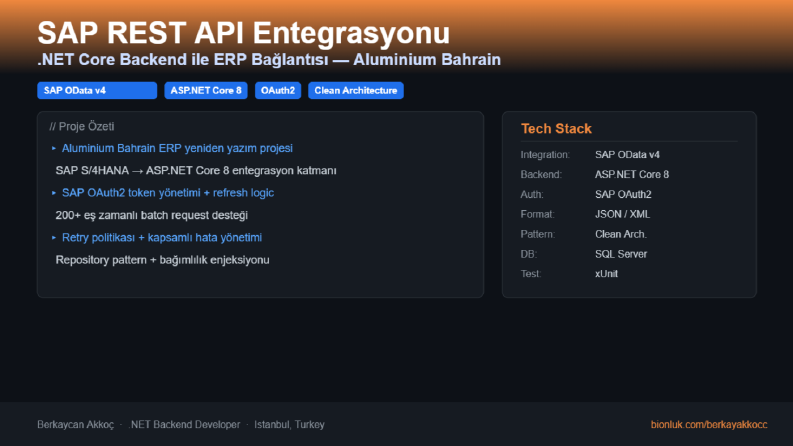Click the DB: label
This screenshot has height=446, width=793.
click(x=528, y=254)
